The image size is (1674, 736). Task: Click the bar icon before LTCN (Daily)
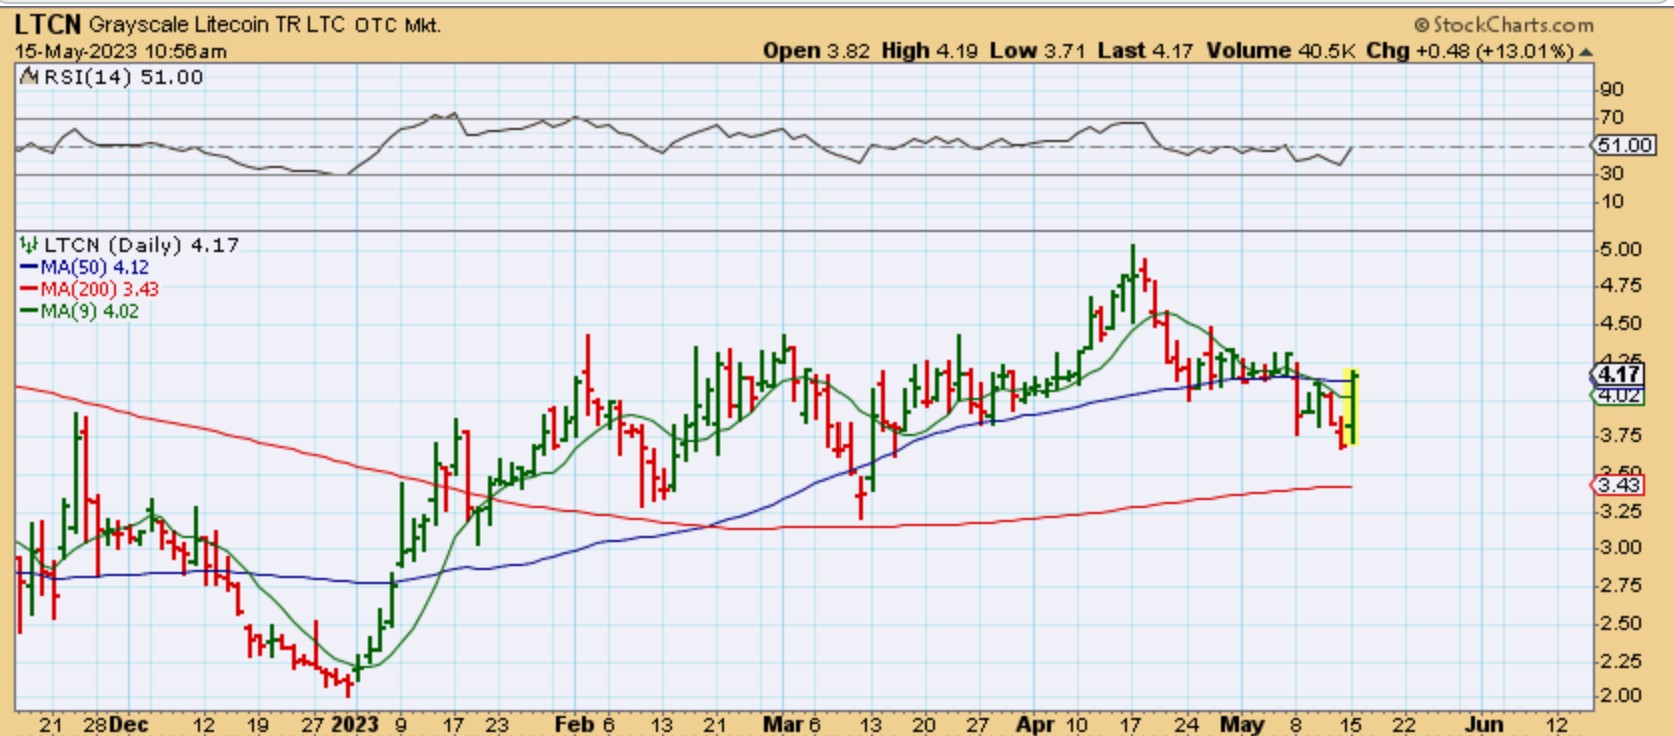tap(30, 245)
